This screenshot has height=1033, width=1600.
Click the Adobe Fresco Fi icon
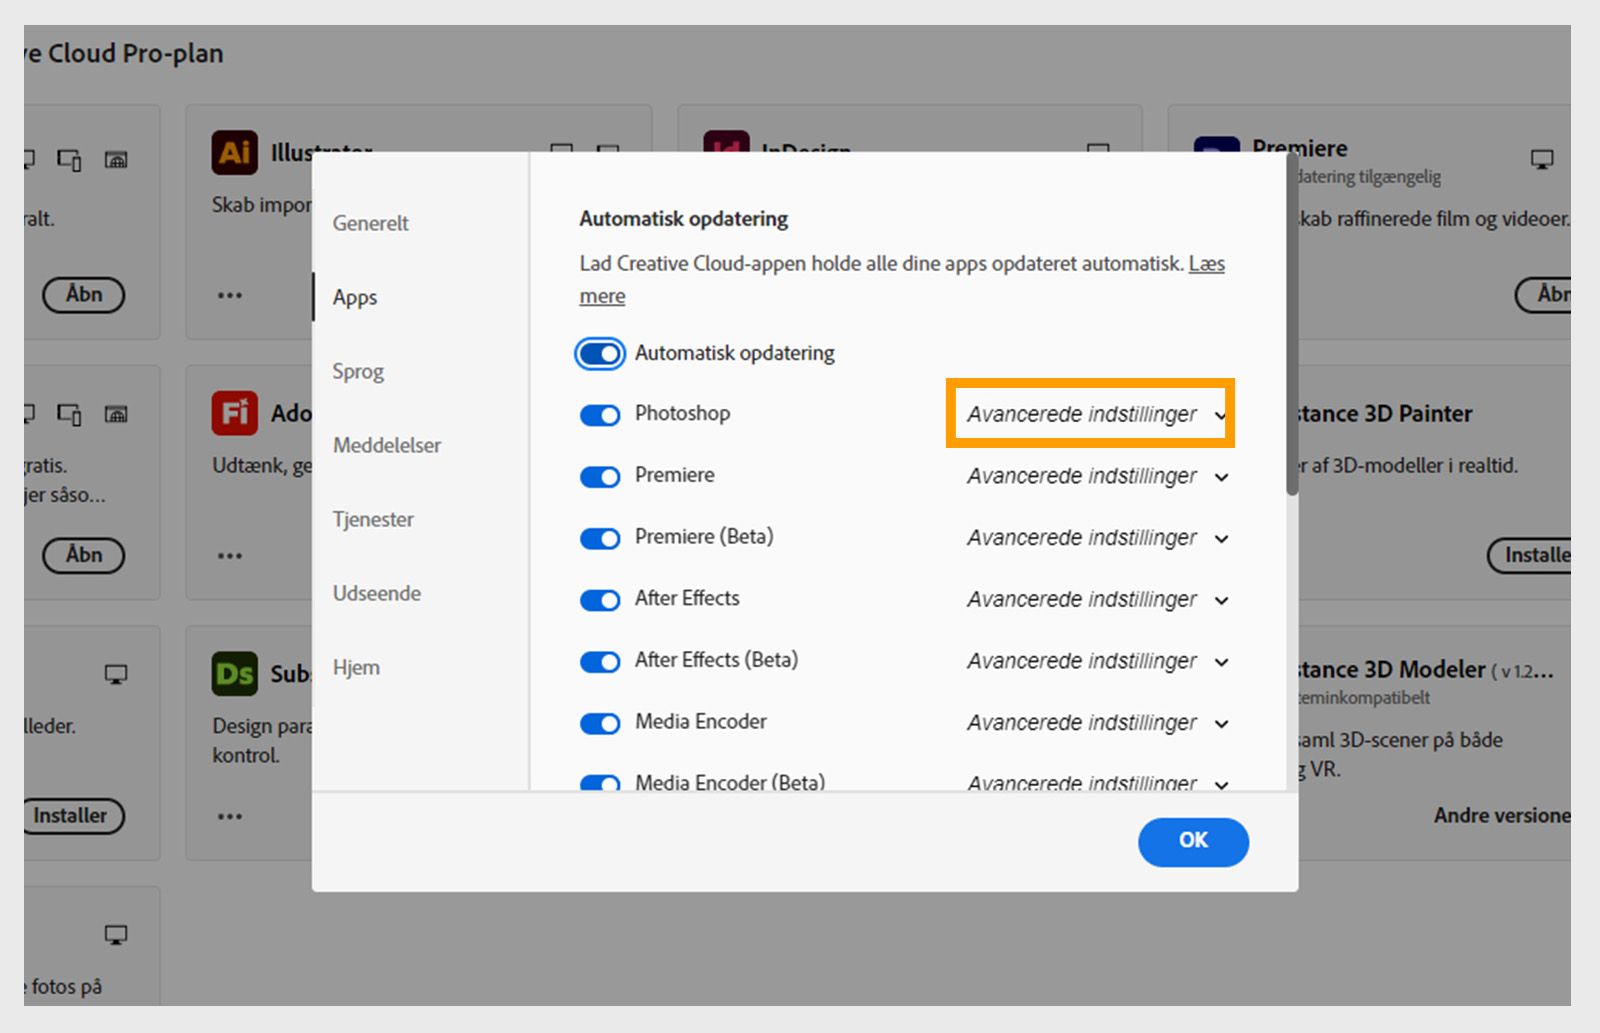click(x=235, y=413)
